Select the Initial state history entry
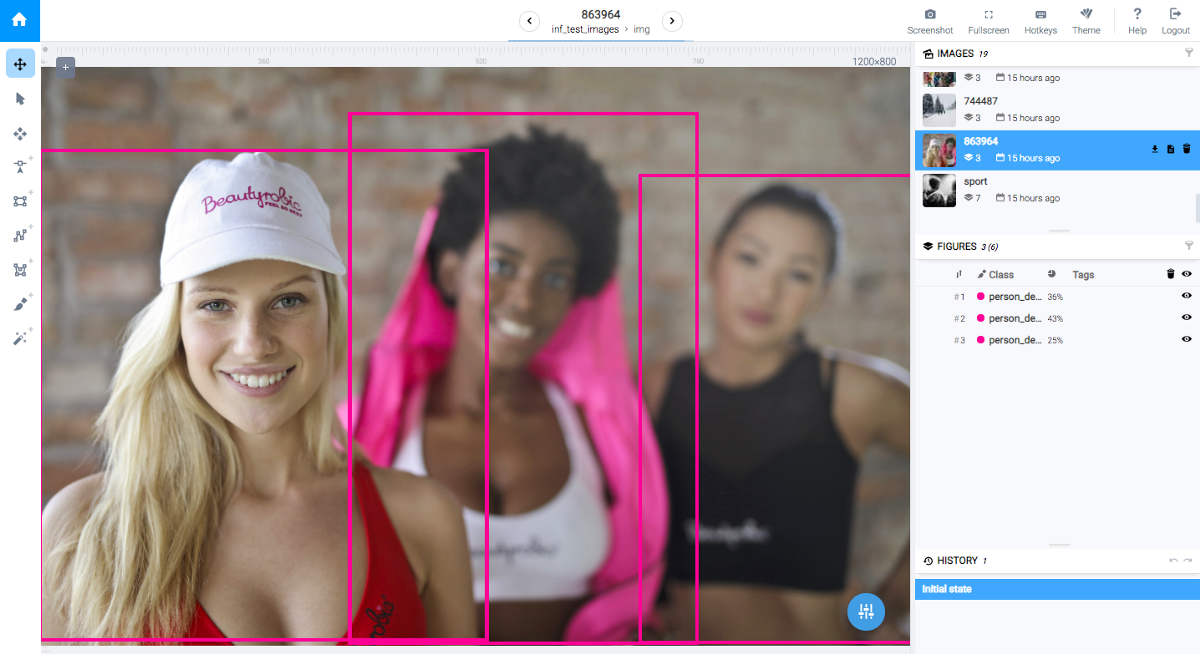The image size is (1200, 654). tap(1057, 589)
